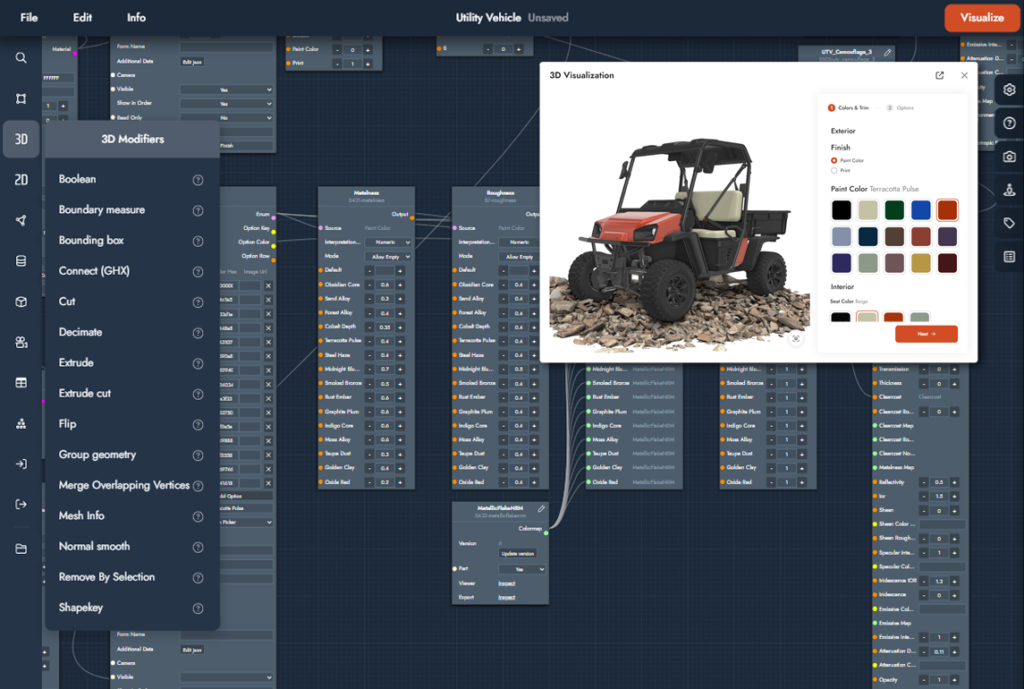Open the database icon in left sidebar
This screenshot has width=1024, height=689.
pos(21,261)
